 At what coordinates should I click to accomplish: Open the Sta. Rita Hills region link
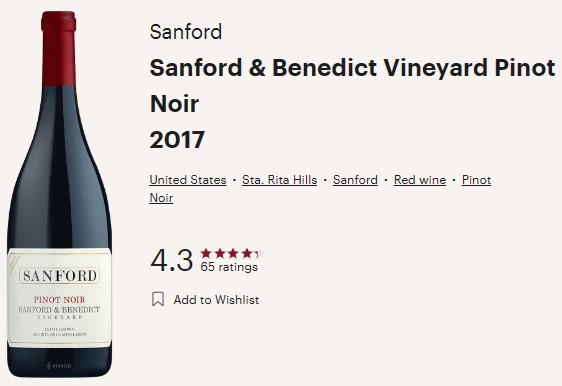(280, 180)
